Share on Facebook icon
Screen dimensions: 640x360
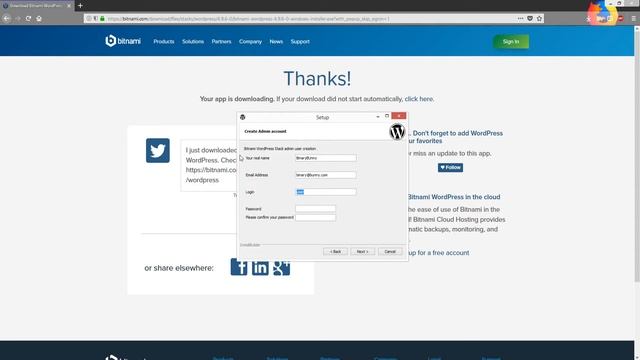coord(239,268)
